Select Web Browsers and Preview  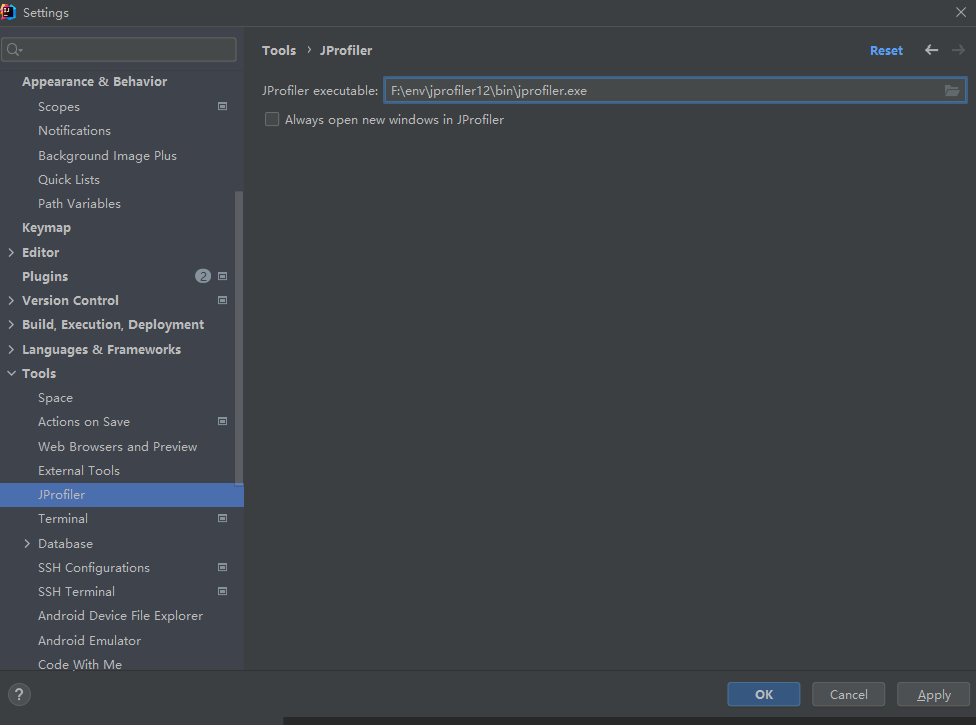(x=117, y=447)
